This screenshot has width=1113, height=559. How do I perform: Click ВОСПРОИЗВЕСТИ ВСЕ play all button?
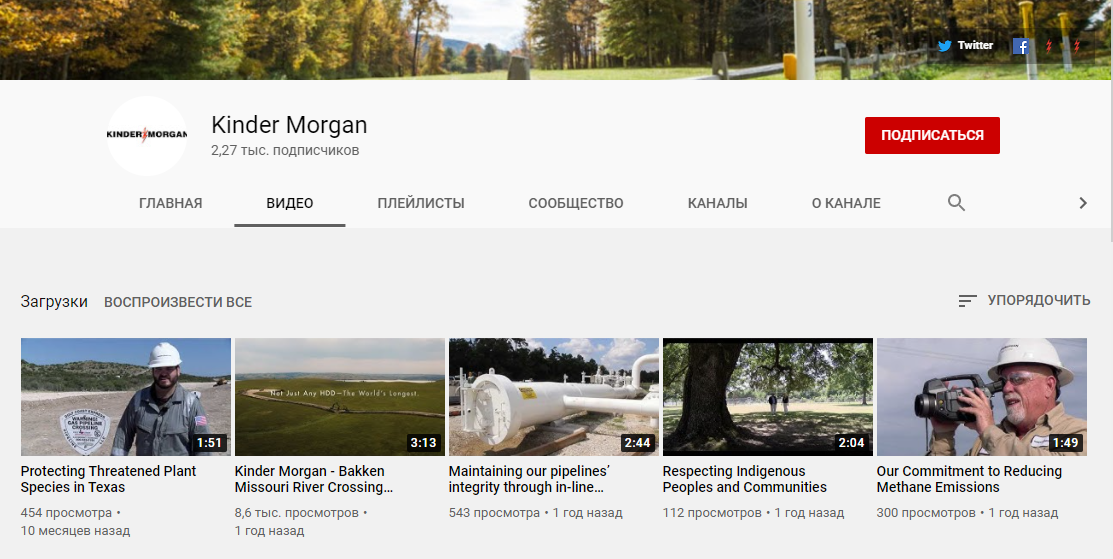(178, 302)
